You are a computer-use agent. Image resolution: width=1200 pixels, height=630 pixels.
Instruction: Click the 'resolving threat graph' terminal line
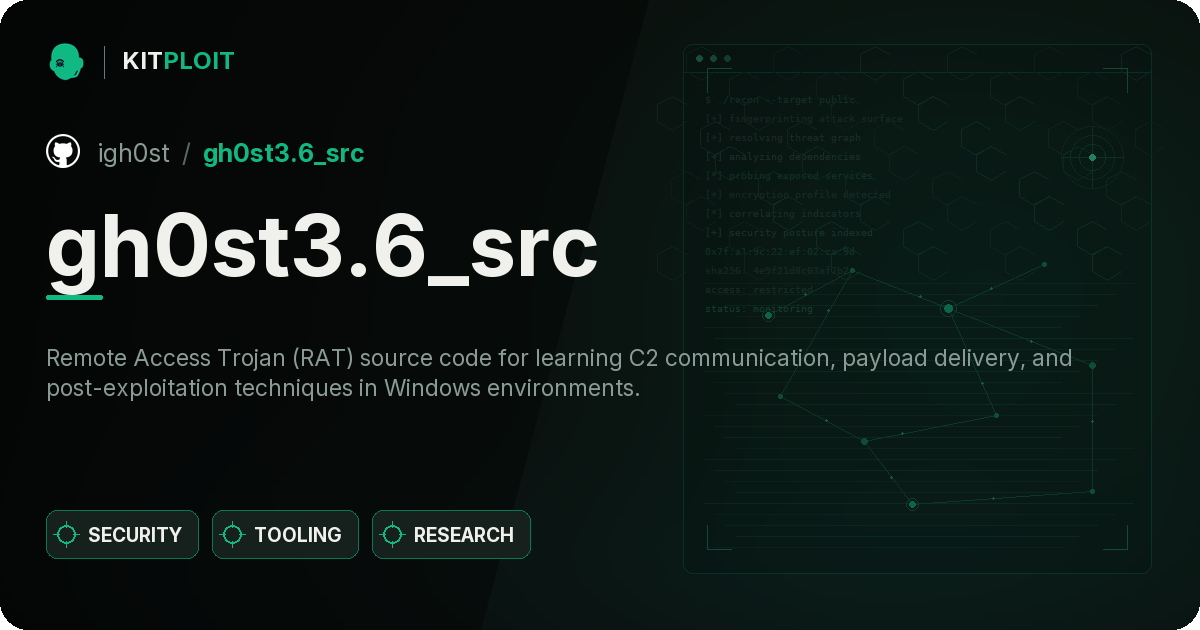pyautogui.click(x=783, y=138)
